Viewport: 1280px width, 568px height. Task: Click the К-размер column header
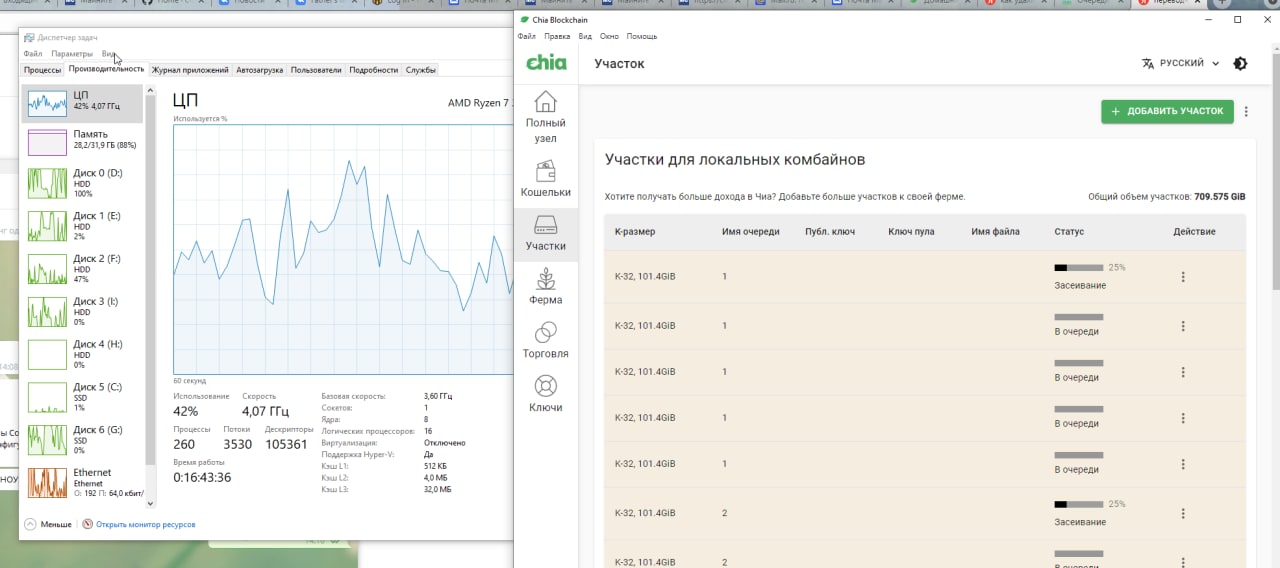[635, 231]
